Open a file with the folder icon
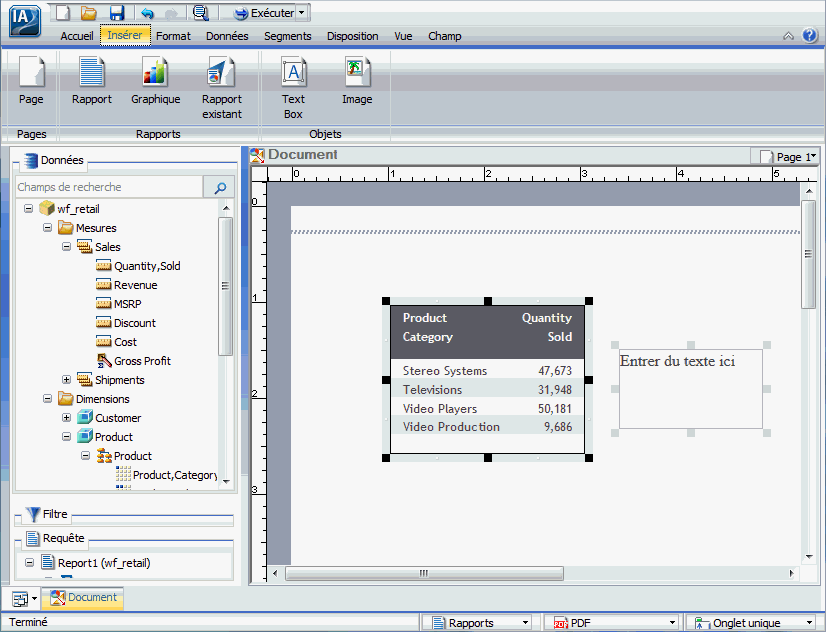This screenshot has height=632, width=826. [88, 13]
